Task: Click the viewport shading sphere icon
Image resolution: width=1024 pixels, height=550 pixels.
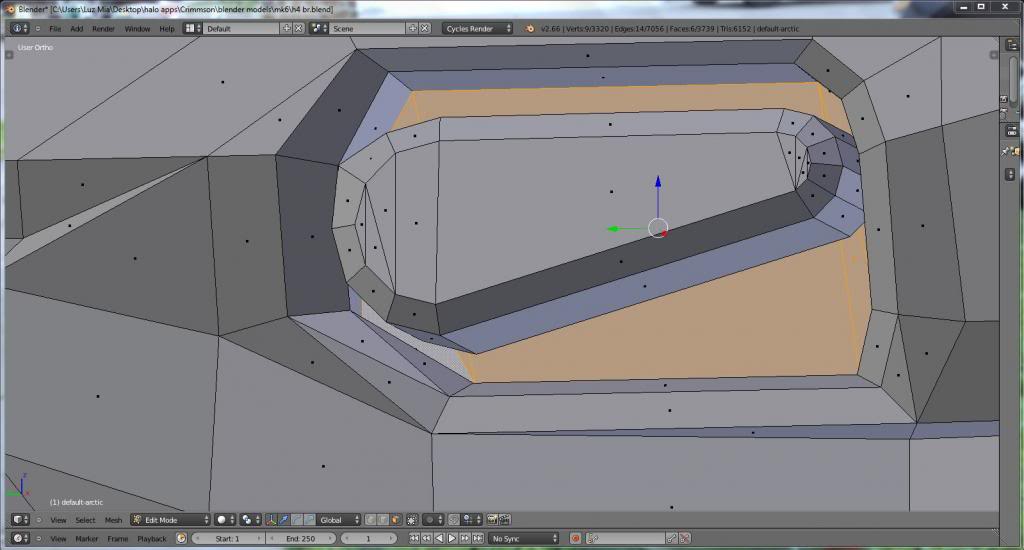Action: point(222,520)
